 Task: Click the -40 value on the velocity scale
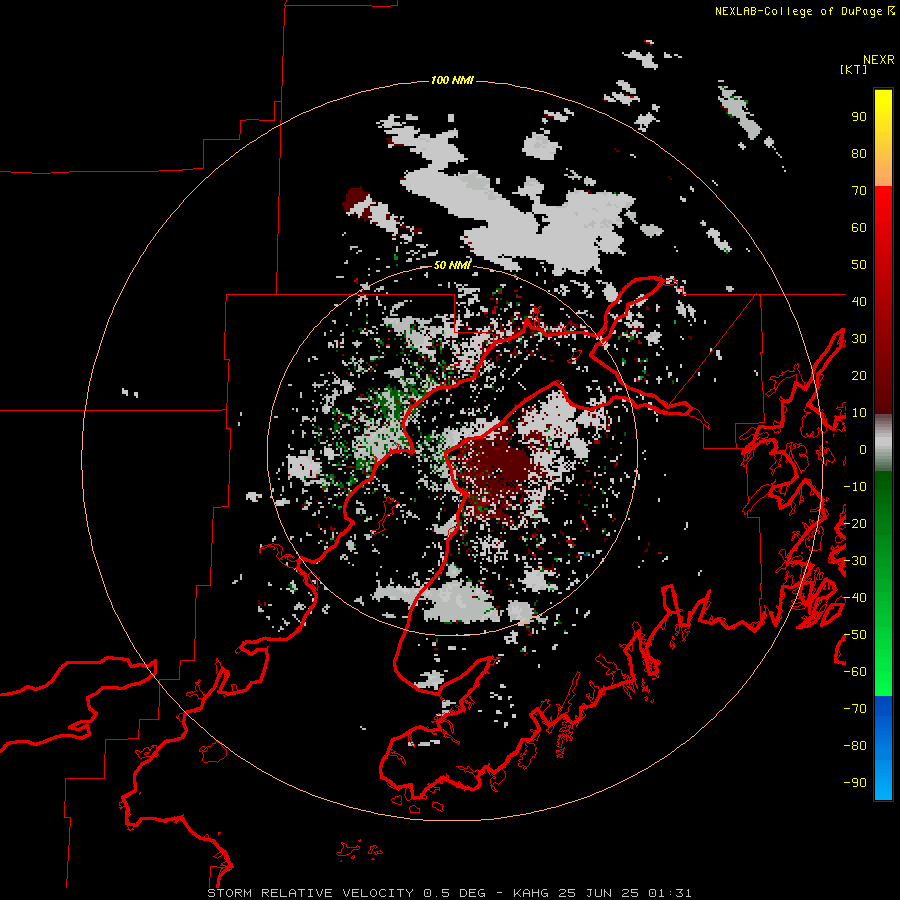[855, 598]
